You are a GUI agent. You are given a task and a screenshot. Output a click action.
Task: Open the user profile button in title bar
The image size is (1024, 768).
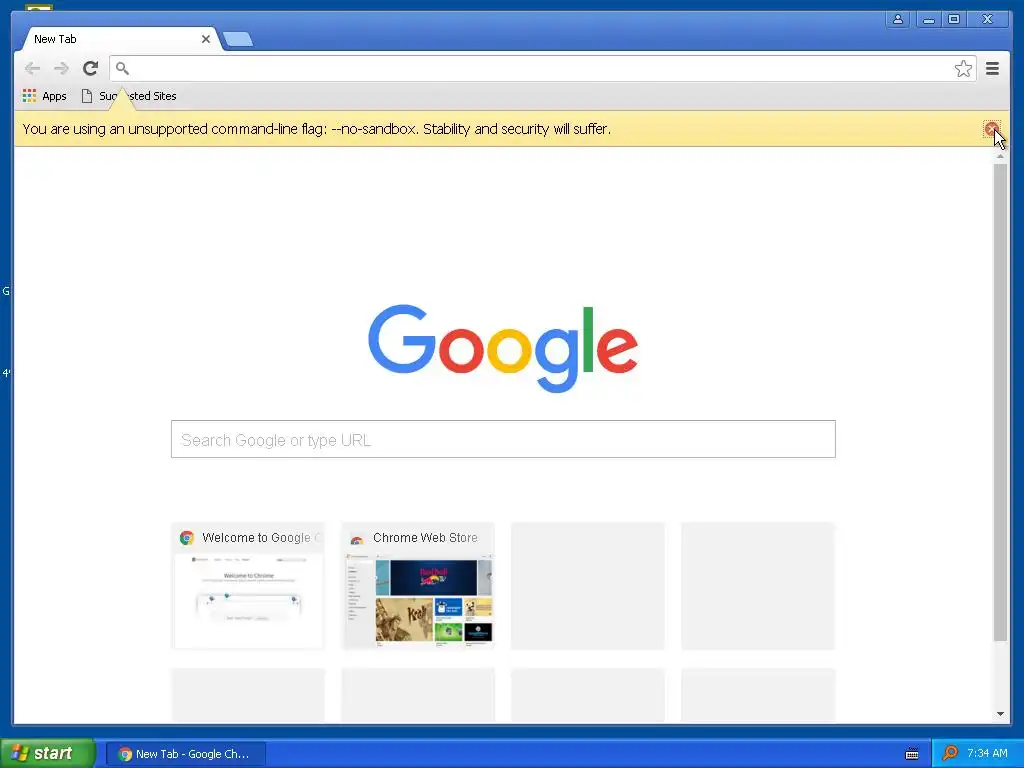click(898, 20)
